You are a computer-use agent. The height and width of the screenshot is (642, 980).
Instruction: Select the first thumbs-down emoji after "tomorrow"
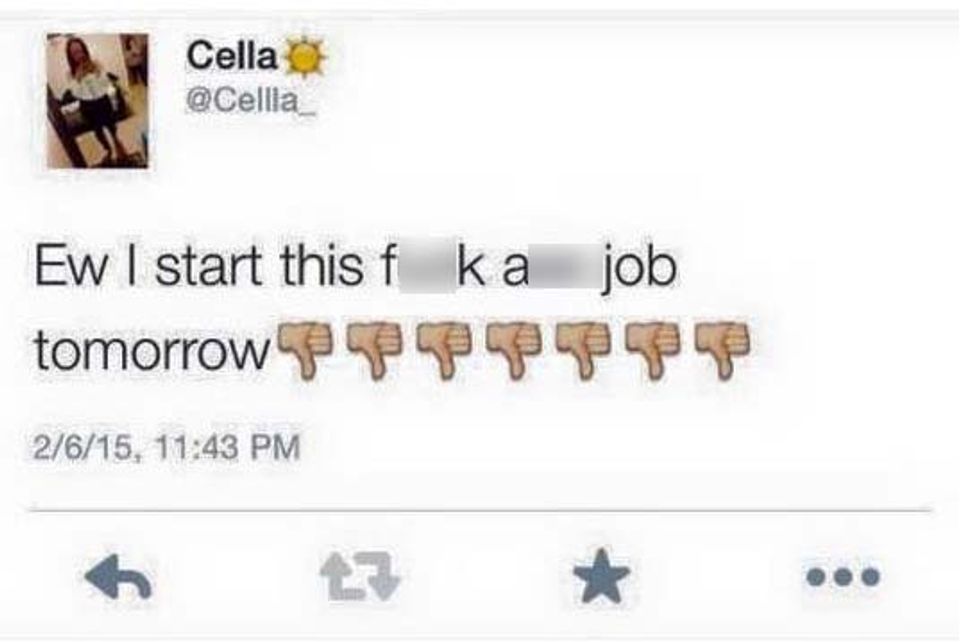tap(304, 350)
